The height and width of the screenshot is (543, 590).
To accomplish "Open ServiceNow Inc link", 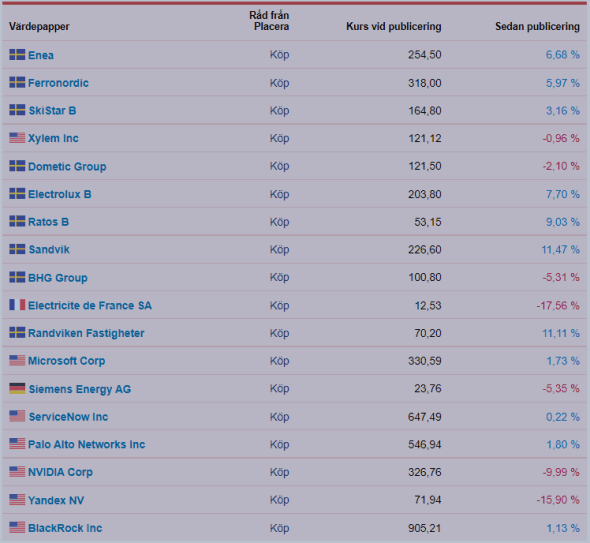I will [68, 417].
